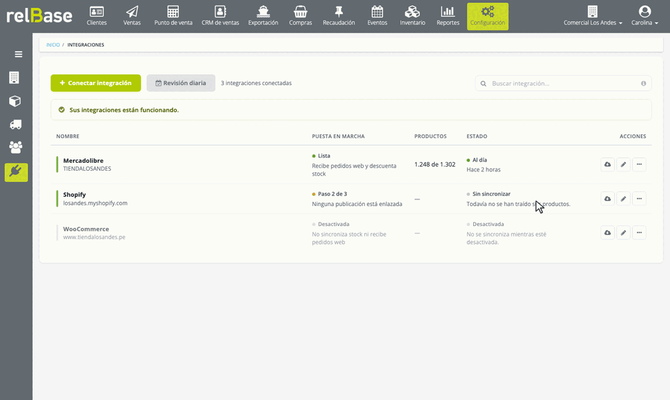Click cloud download icon for WooCommerce
670x400 pixels.
(x=607, y=232)
